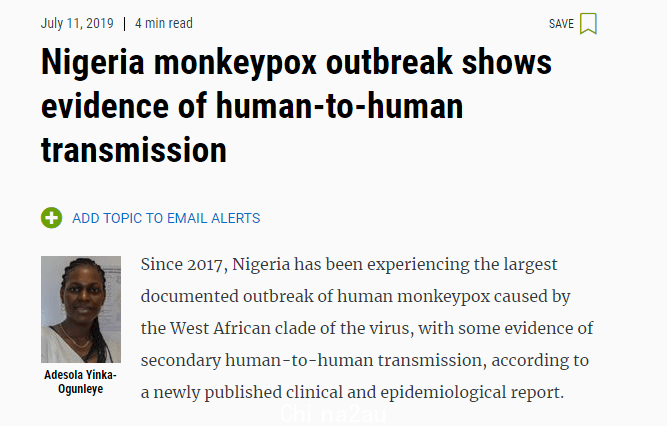Click the green plus circle icon
Screen dimensions: 667x426
51,218
